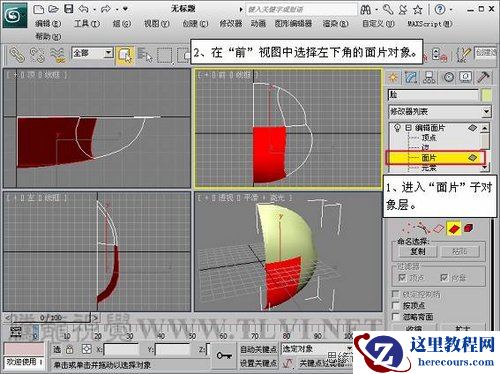Open the 创建选择集 named selection dropdown
The height and width of the screenshot is (374, 500).
[x=485, y=53]
